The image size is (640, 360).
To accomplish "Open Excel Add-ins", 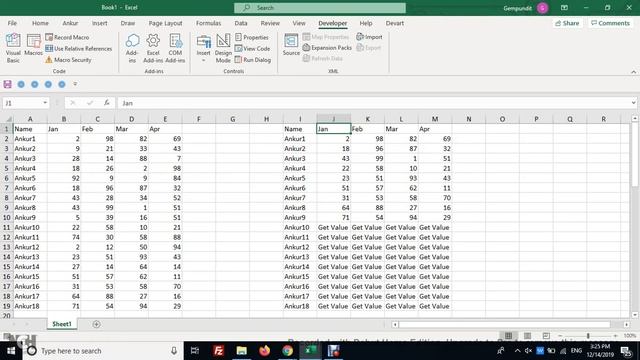I will click(x=153, y=48).
